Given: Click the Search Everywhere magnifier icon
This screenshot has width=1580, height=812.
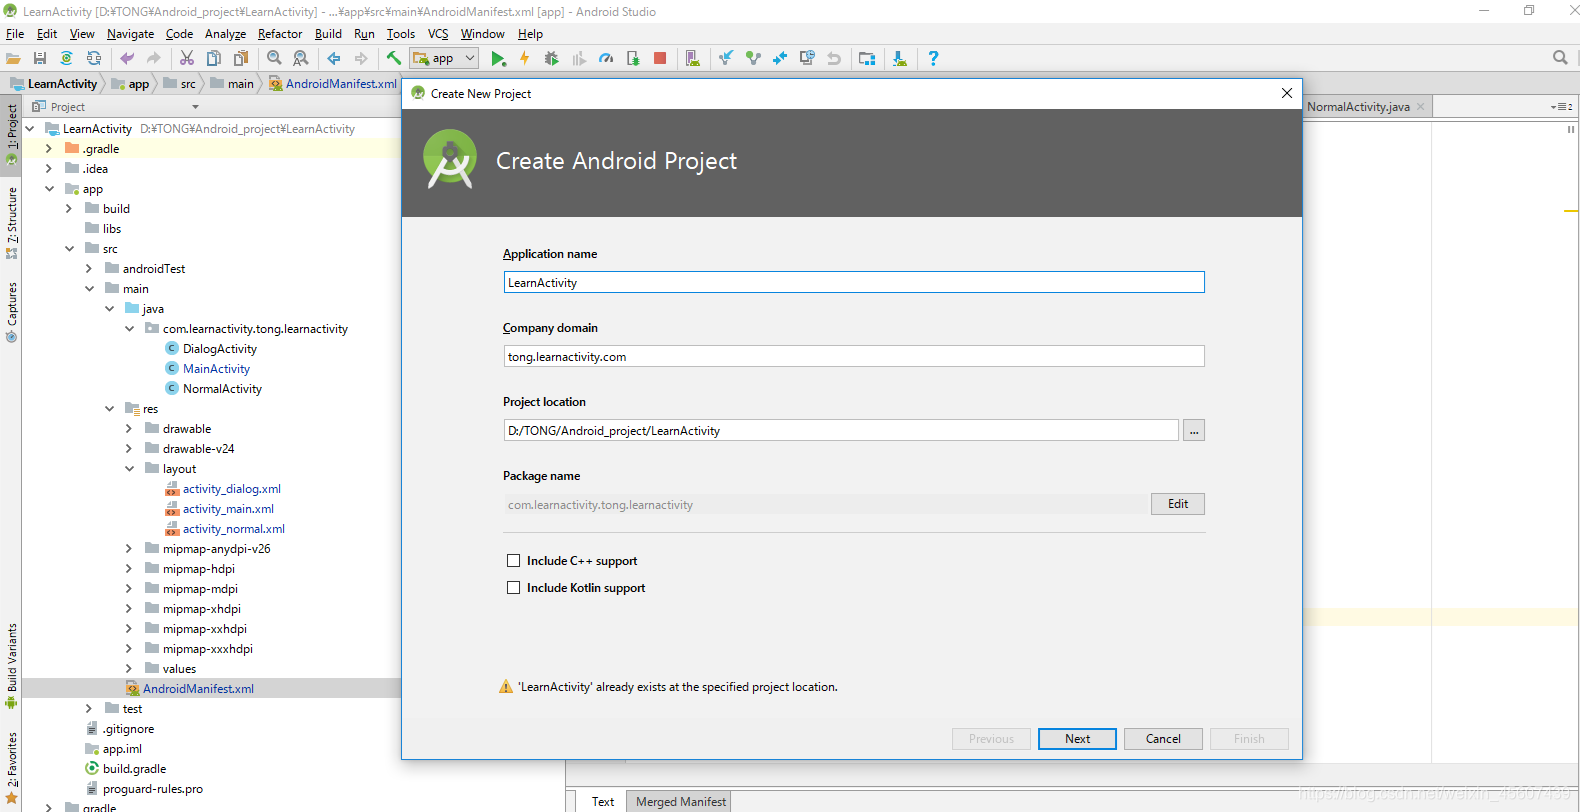Looking at the screenshot, I should point(1560,58).
